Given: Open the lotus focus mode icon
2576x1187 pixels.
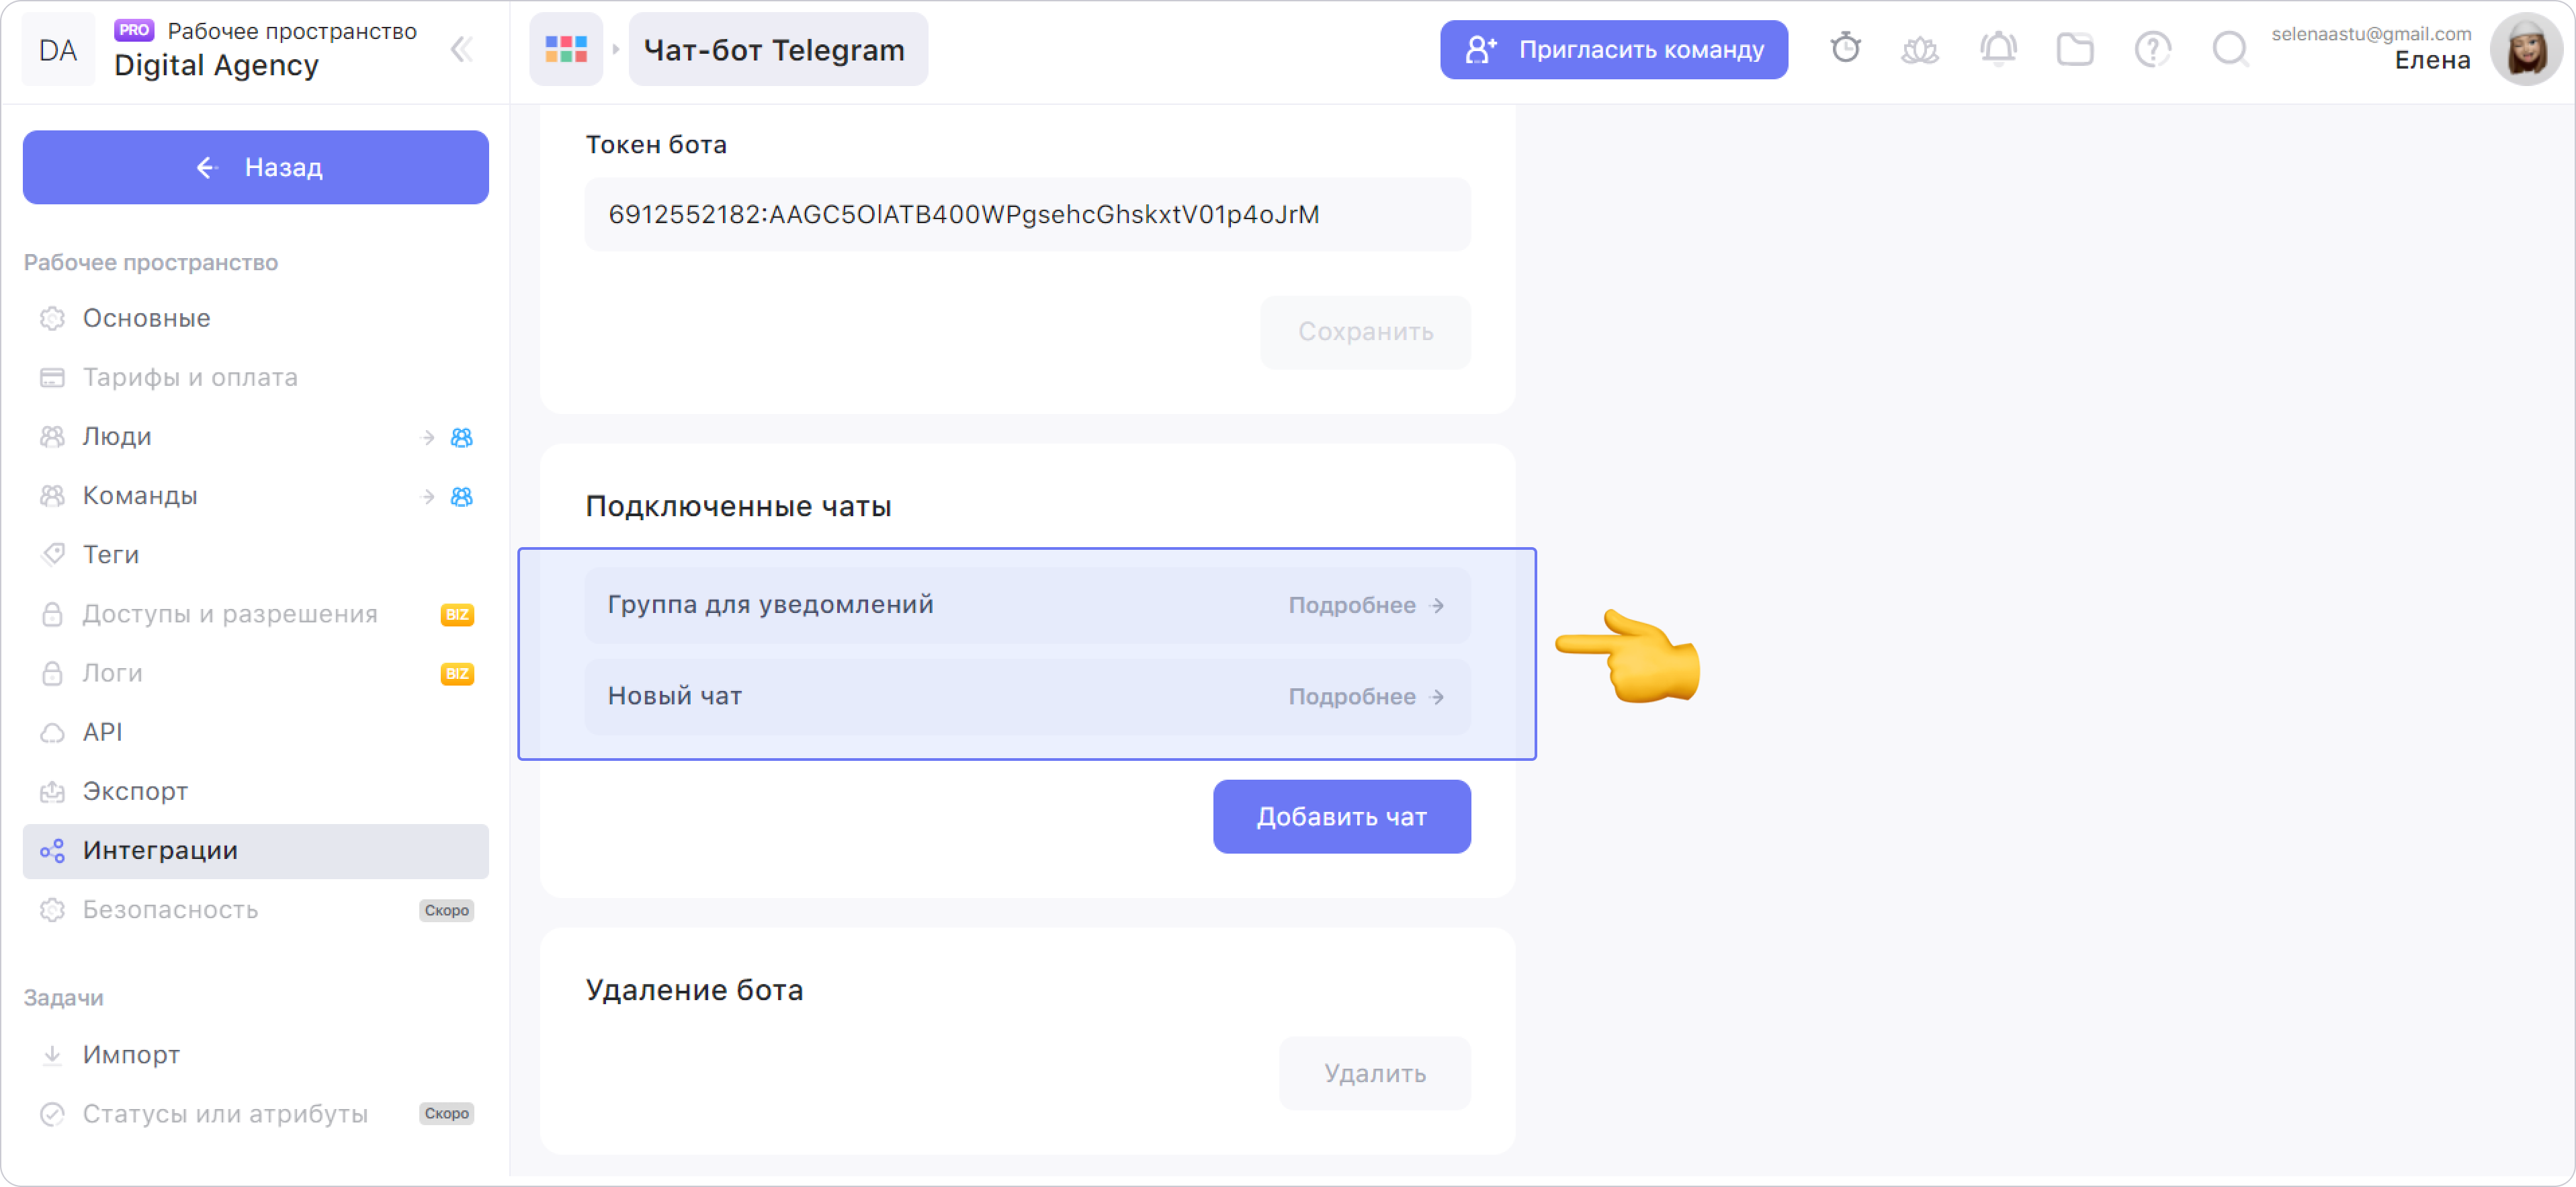Looking at the screenshot, I should (1919, 49).
